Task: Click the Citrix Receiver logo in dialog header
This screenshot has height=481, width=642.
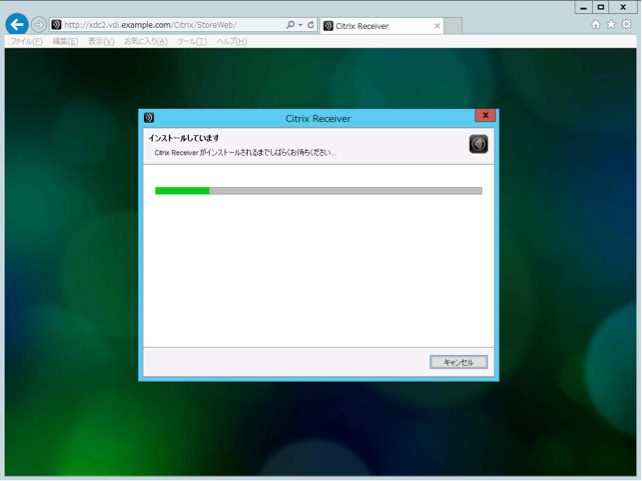Action: pyautogui.click(x=478, y=144)
